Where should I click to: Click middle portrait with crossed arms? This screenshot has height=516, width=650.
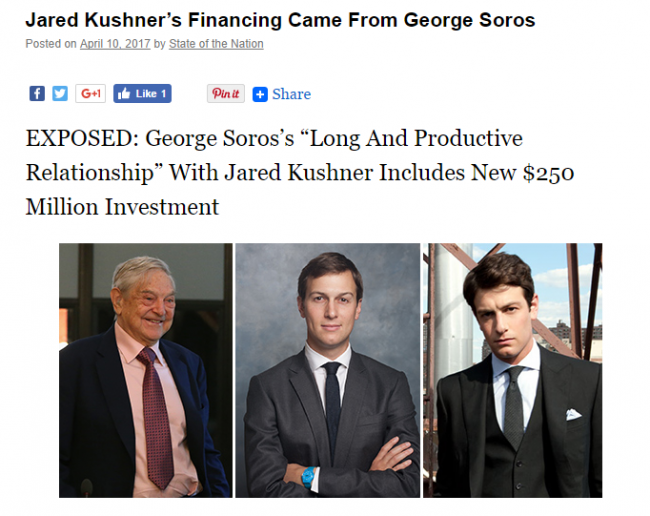pos(327,370)
